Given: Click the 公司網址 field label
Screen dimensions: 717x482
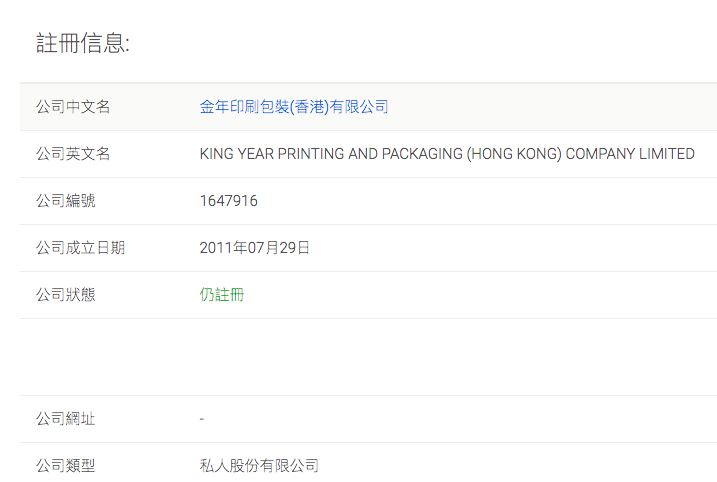Looking at the screenshot, I should [x=65, y=419].
